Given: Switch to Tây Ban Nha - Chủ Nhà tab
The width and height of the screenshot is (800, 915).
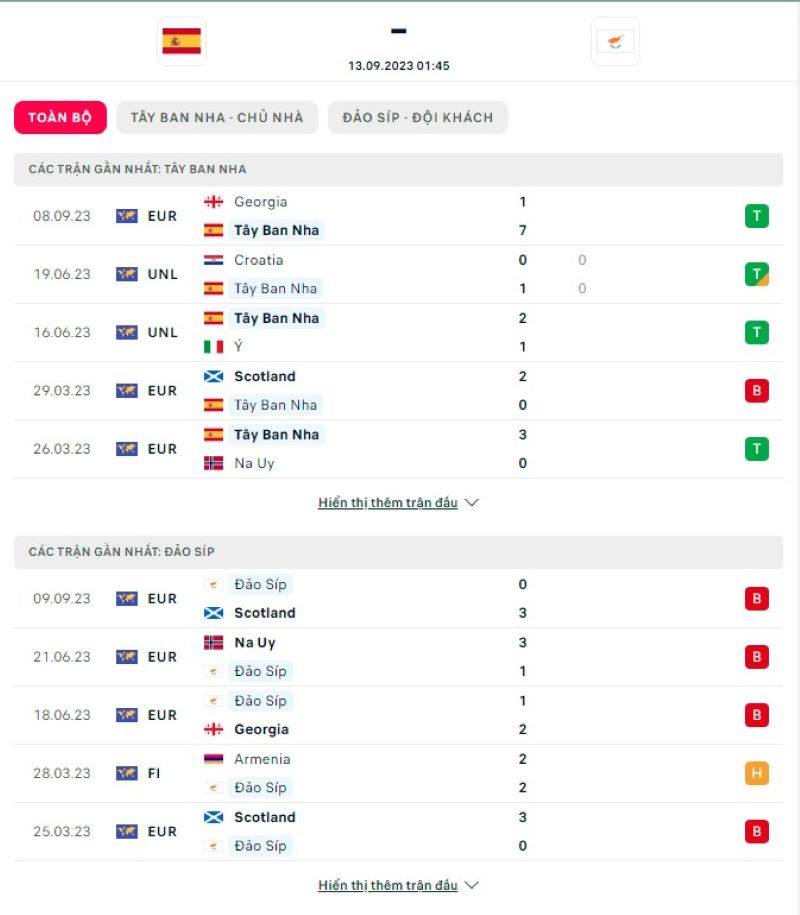Looking at the screenshot, I should 217,117.
